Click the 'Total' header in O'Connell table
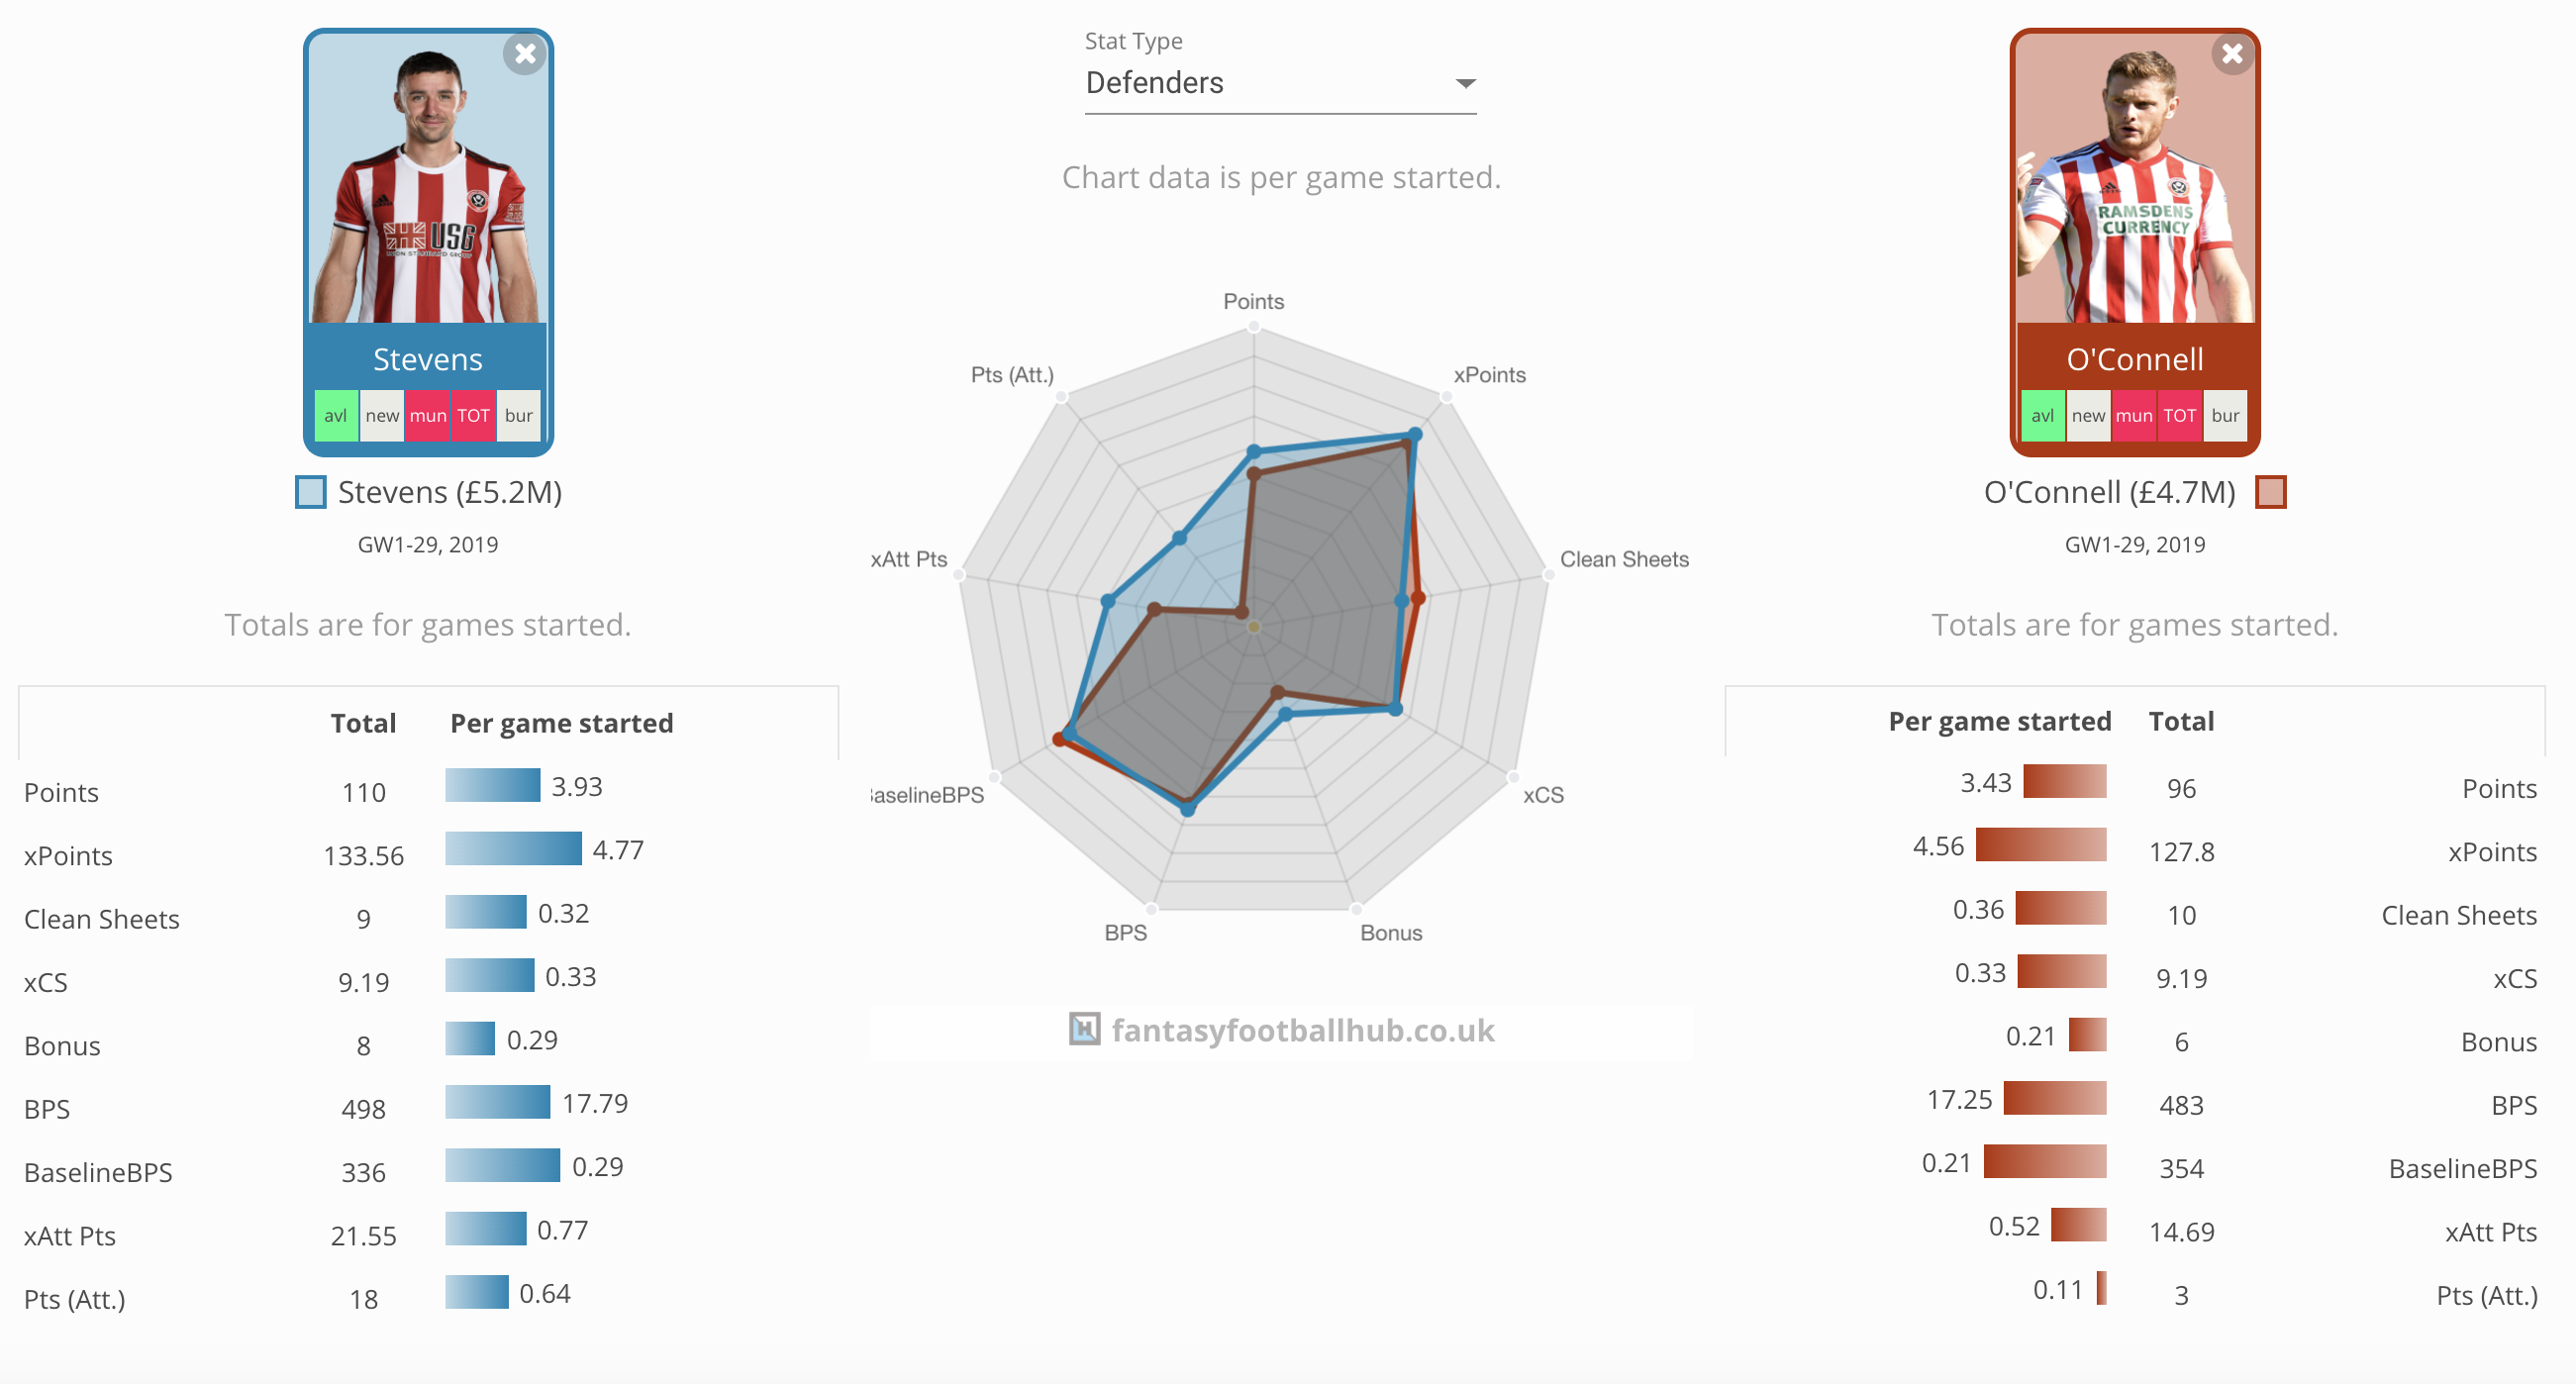Viewport: 2576px width, 1384px height. 2181,721
